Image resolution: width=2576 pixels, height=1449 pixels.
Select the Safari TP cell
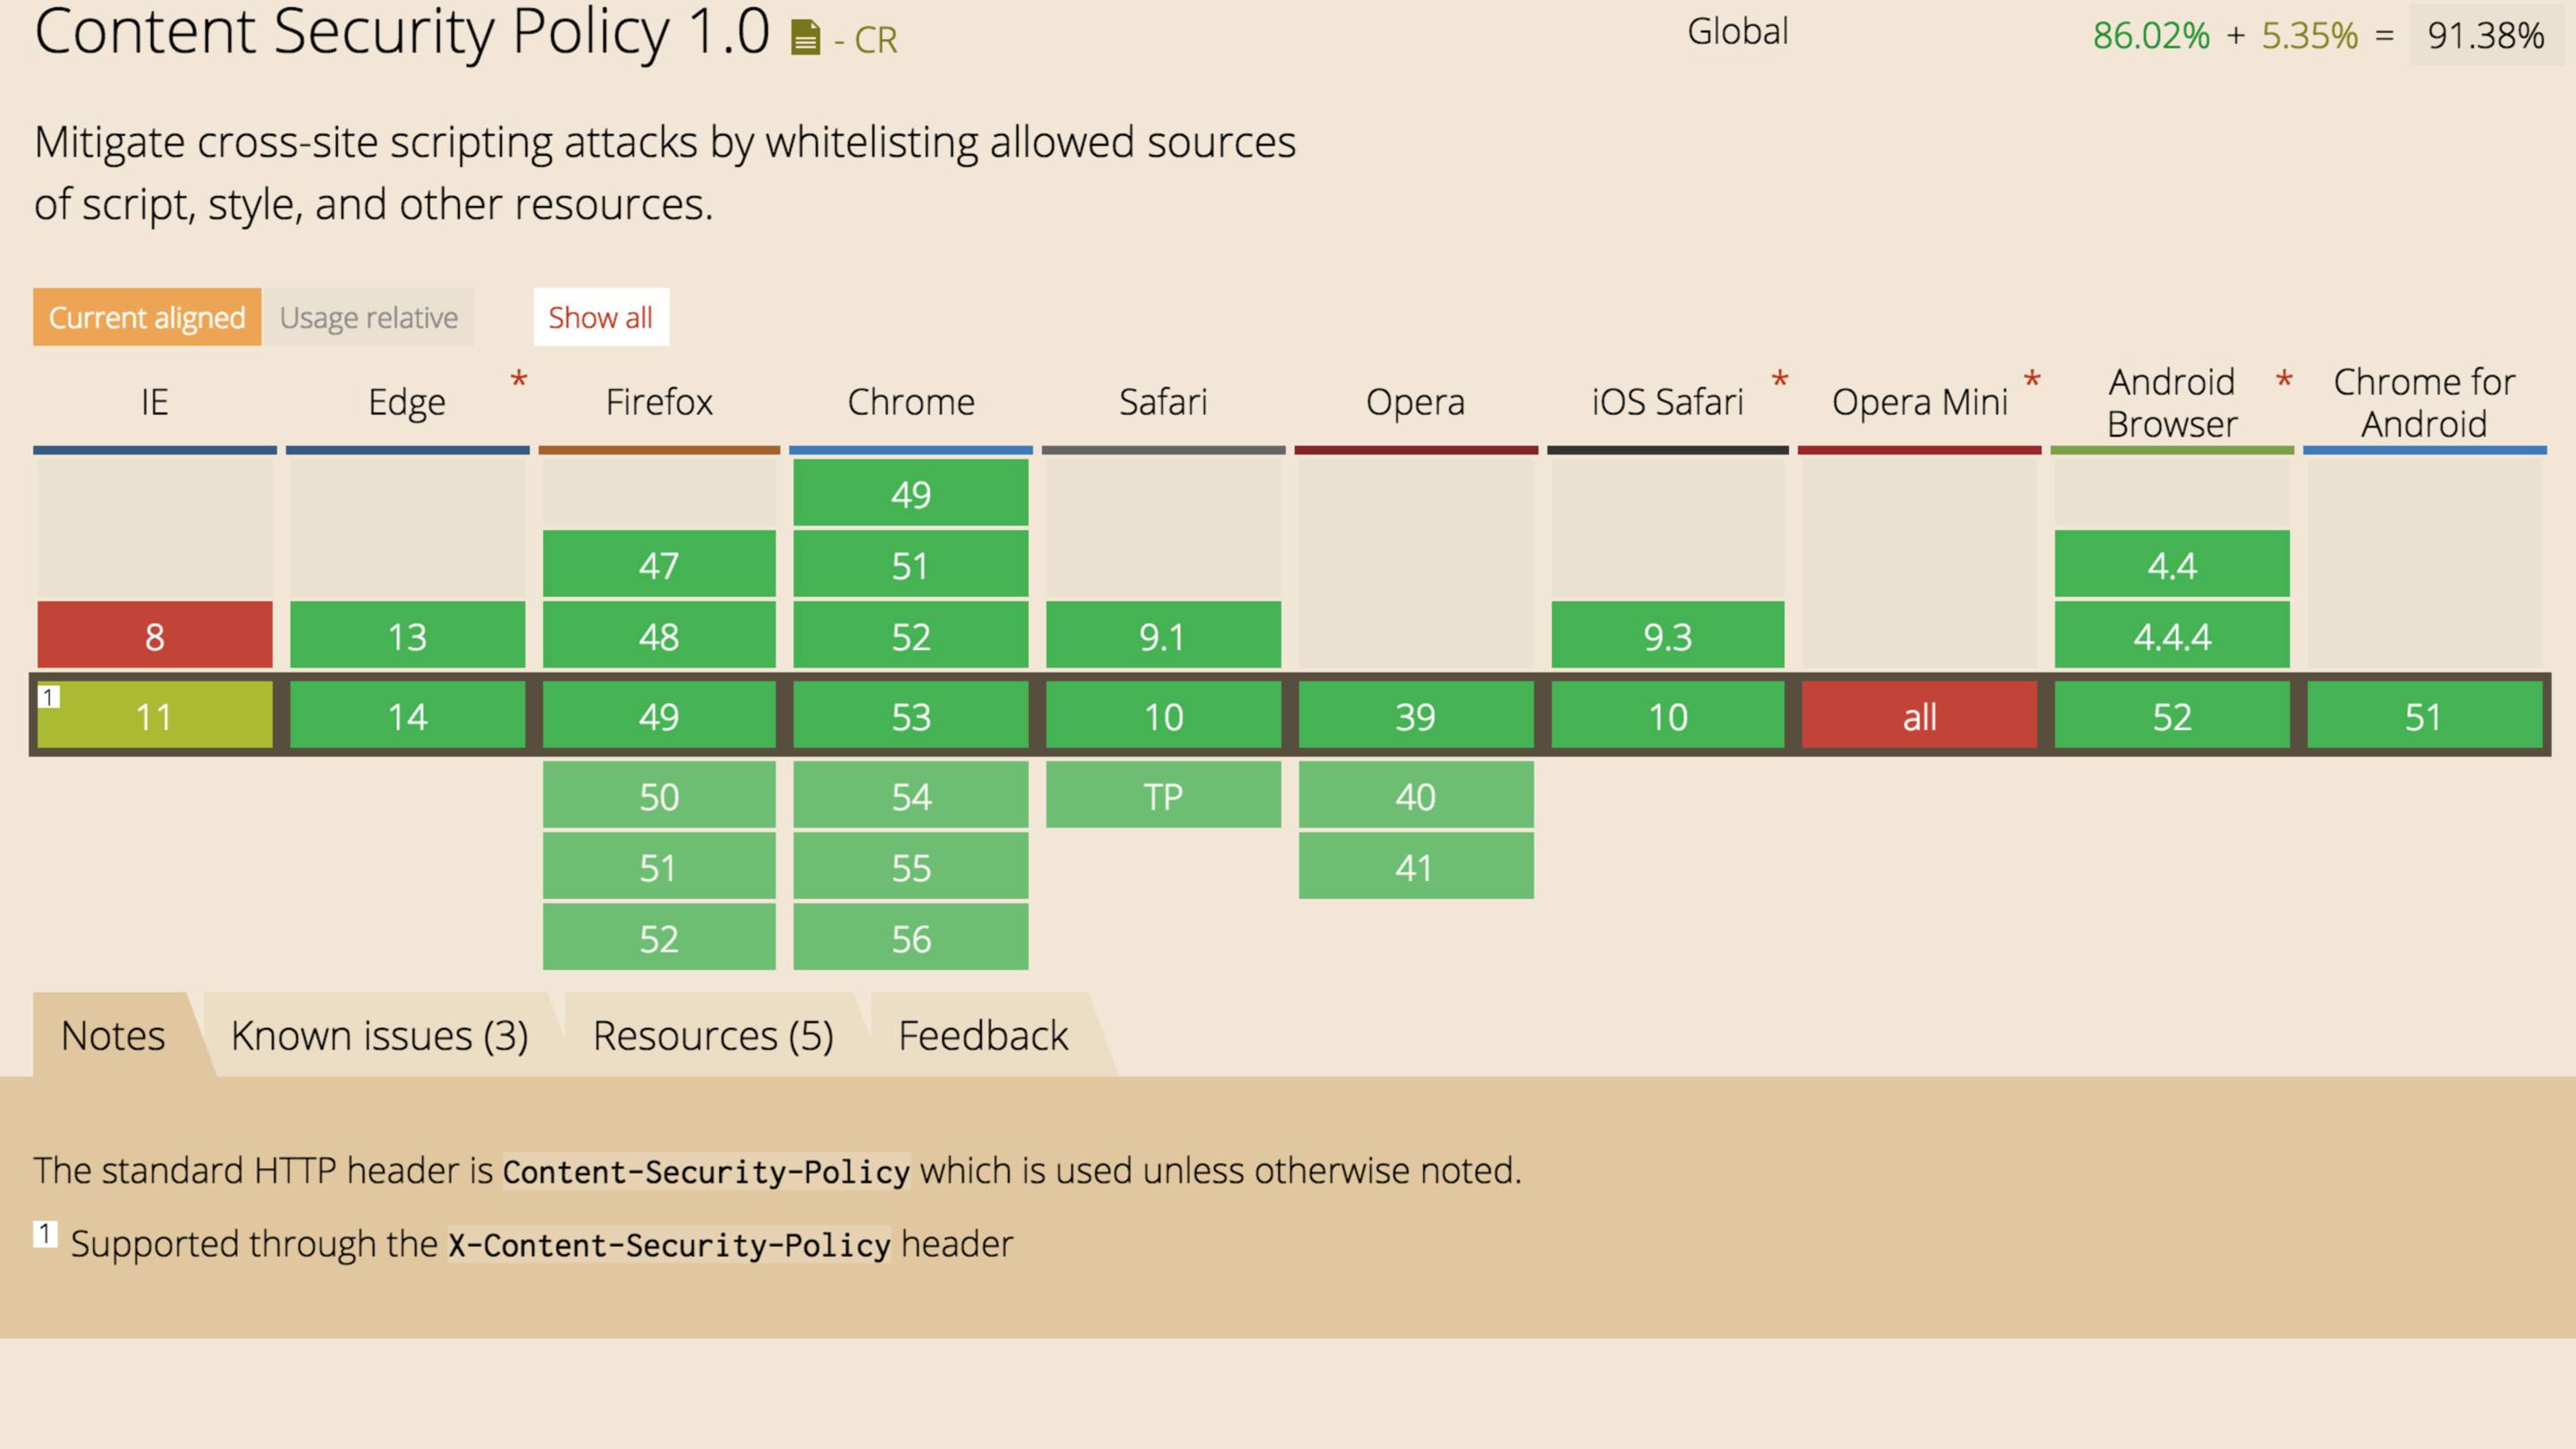point(1163,795)
